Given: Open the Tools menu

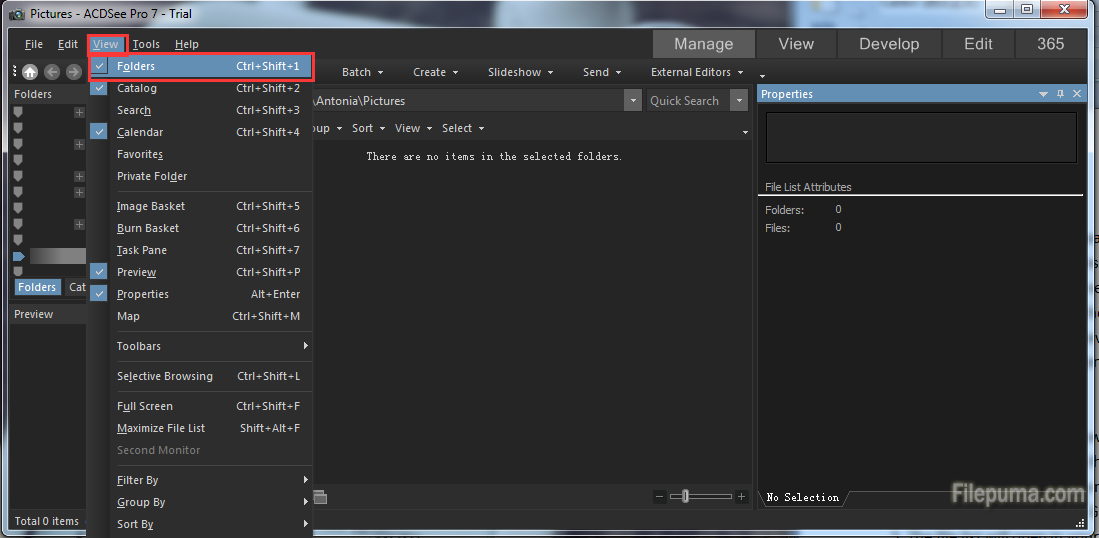Looking at the screenshot, I should point(146,44).
